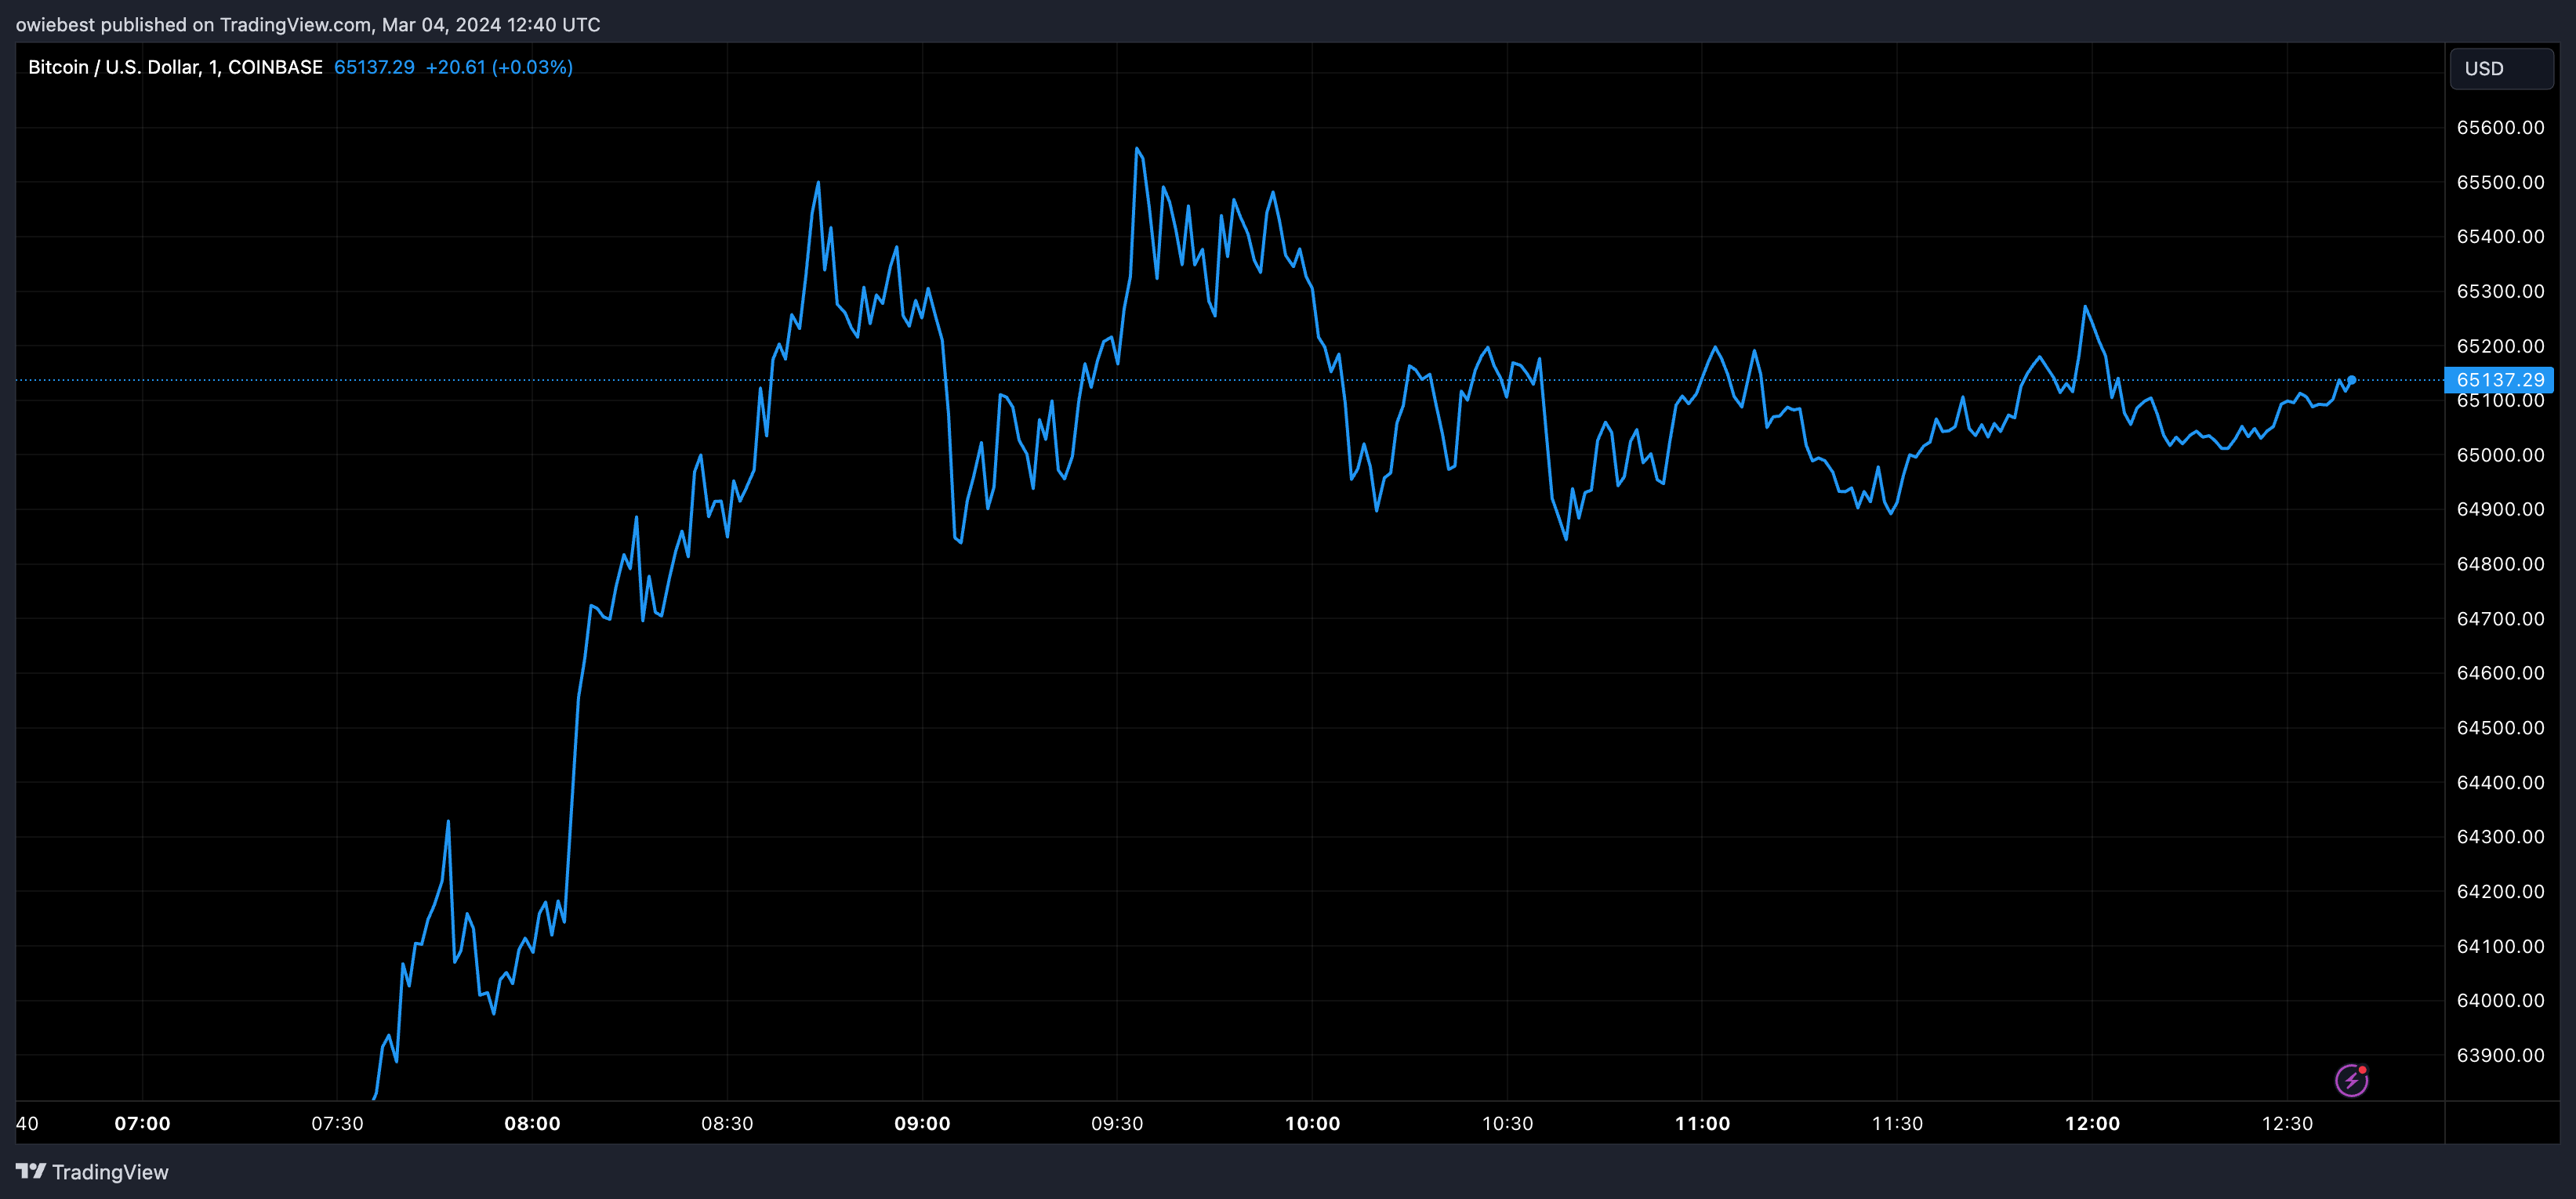The width and height of the screenshot is (2576, 1199).
Task: Click the owiebest username link
Action: [55, 24]
